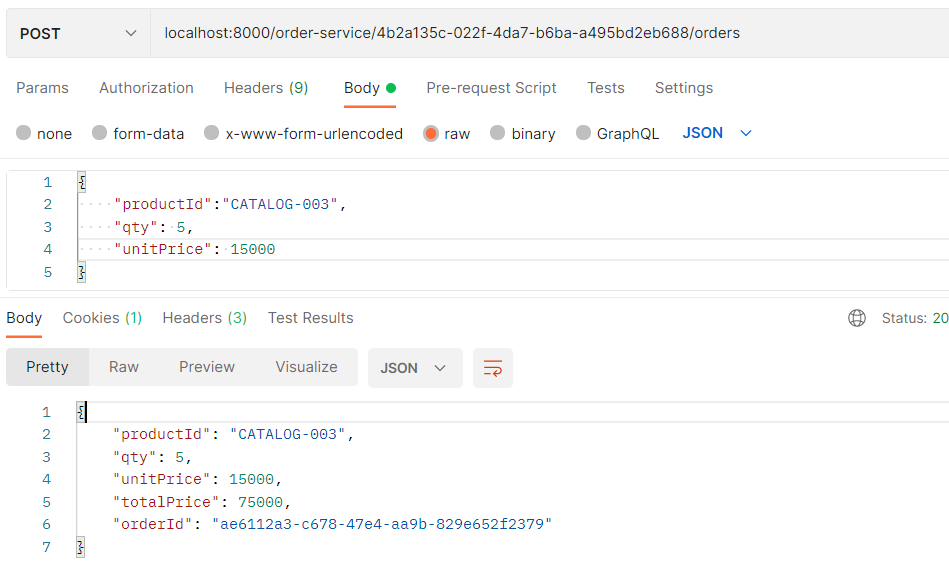
Task: Open the Params tab
Action: tap(42, 88)
